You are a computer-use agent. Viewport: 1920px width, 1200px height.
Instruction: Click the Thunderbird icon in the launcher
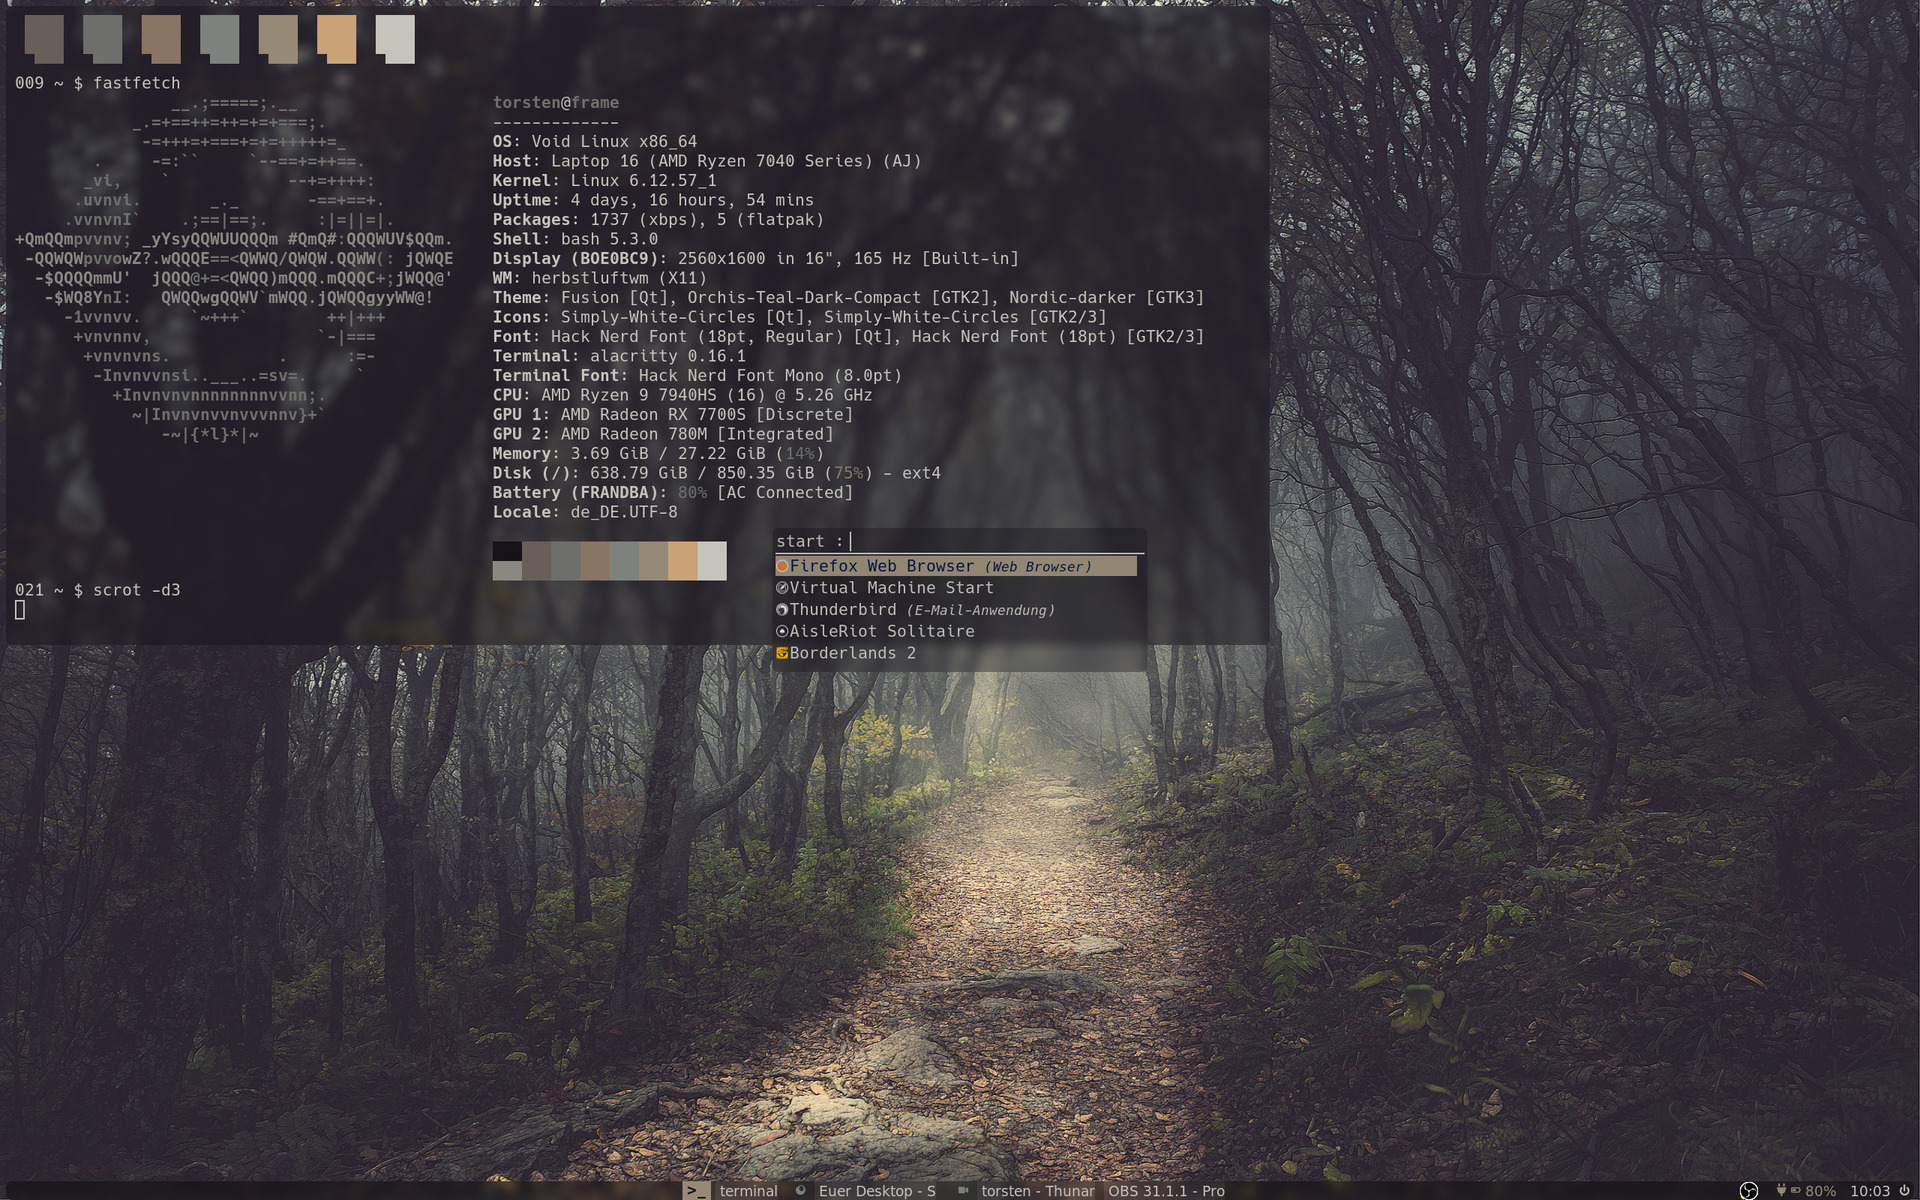point(782,610)
